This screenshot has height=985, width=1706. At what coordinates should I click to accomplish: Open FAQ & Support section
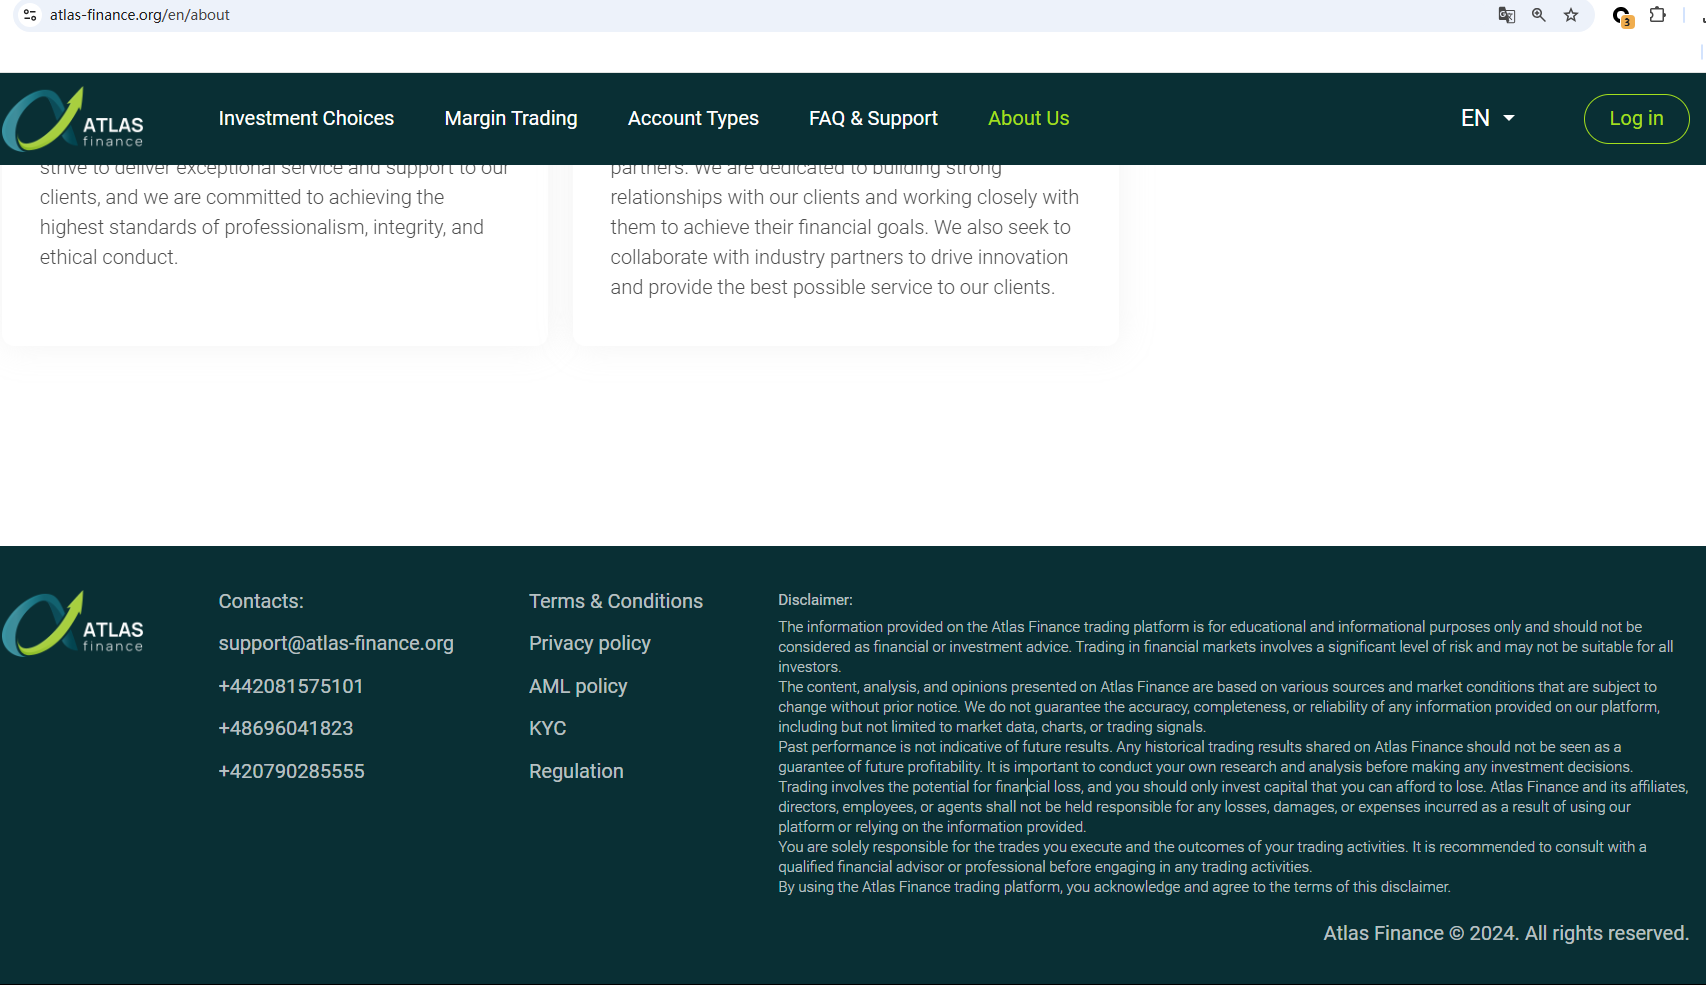[x=873, y=118]
